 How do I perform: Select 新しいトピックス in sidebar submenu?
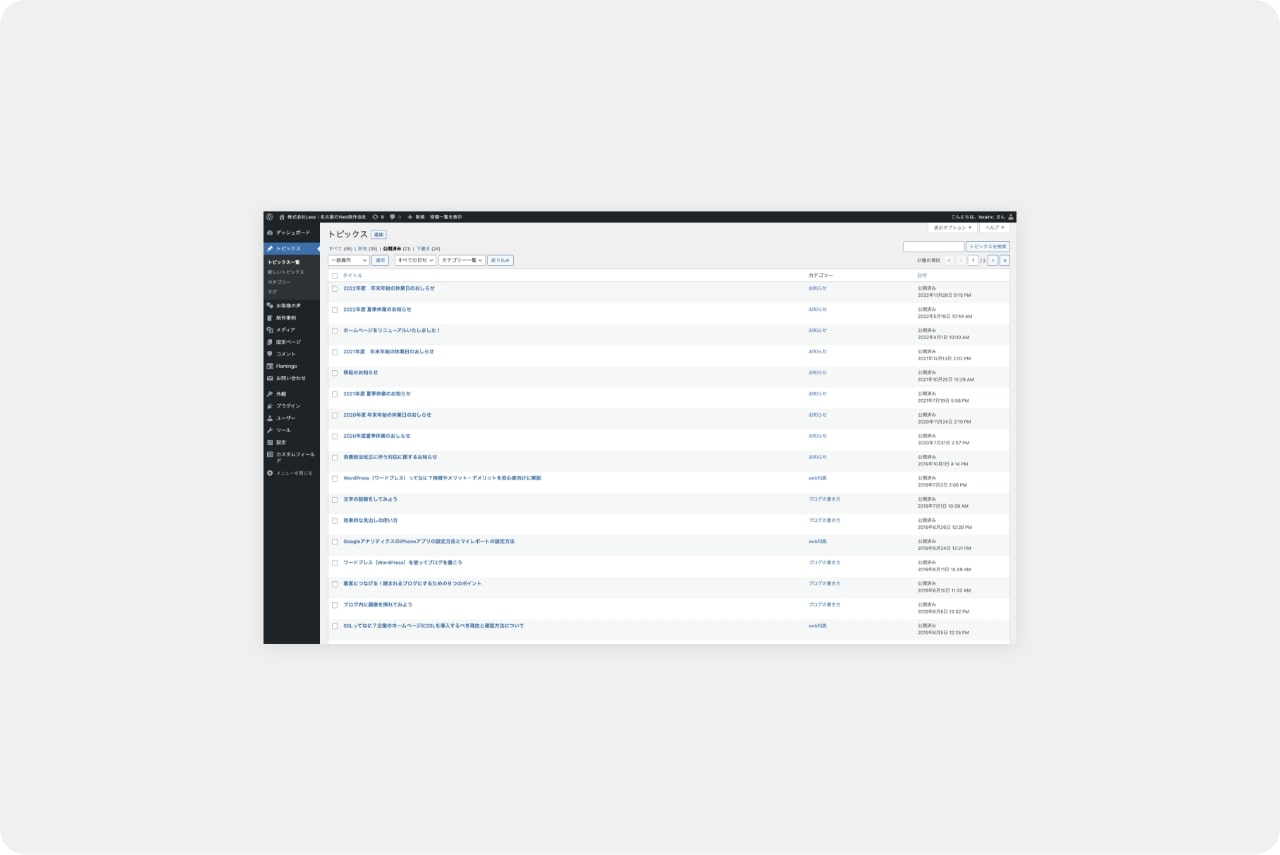point(286,272)
